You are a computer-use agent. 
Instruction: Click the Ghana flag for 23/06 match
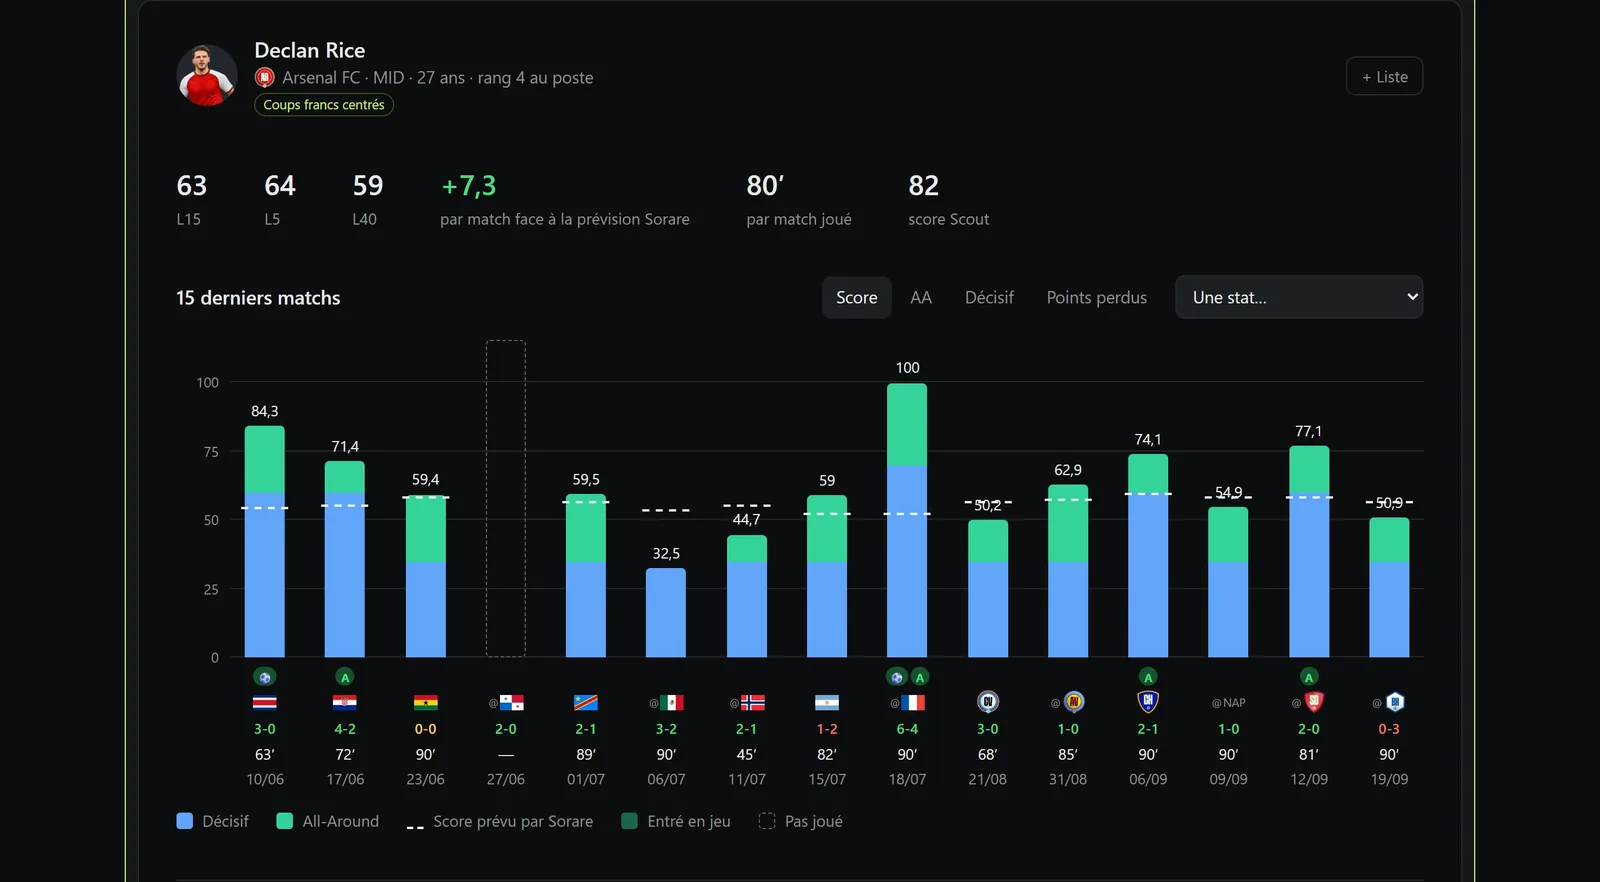coord(426,703)
